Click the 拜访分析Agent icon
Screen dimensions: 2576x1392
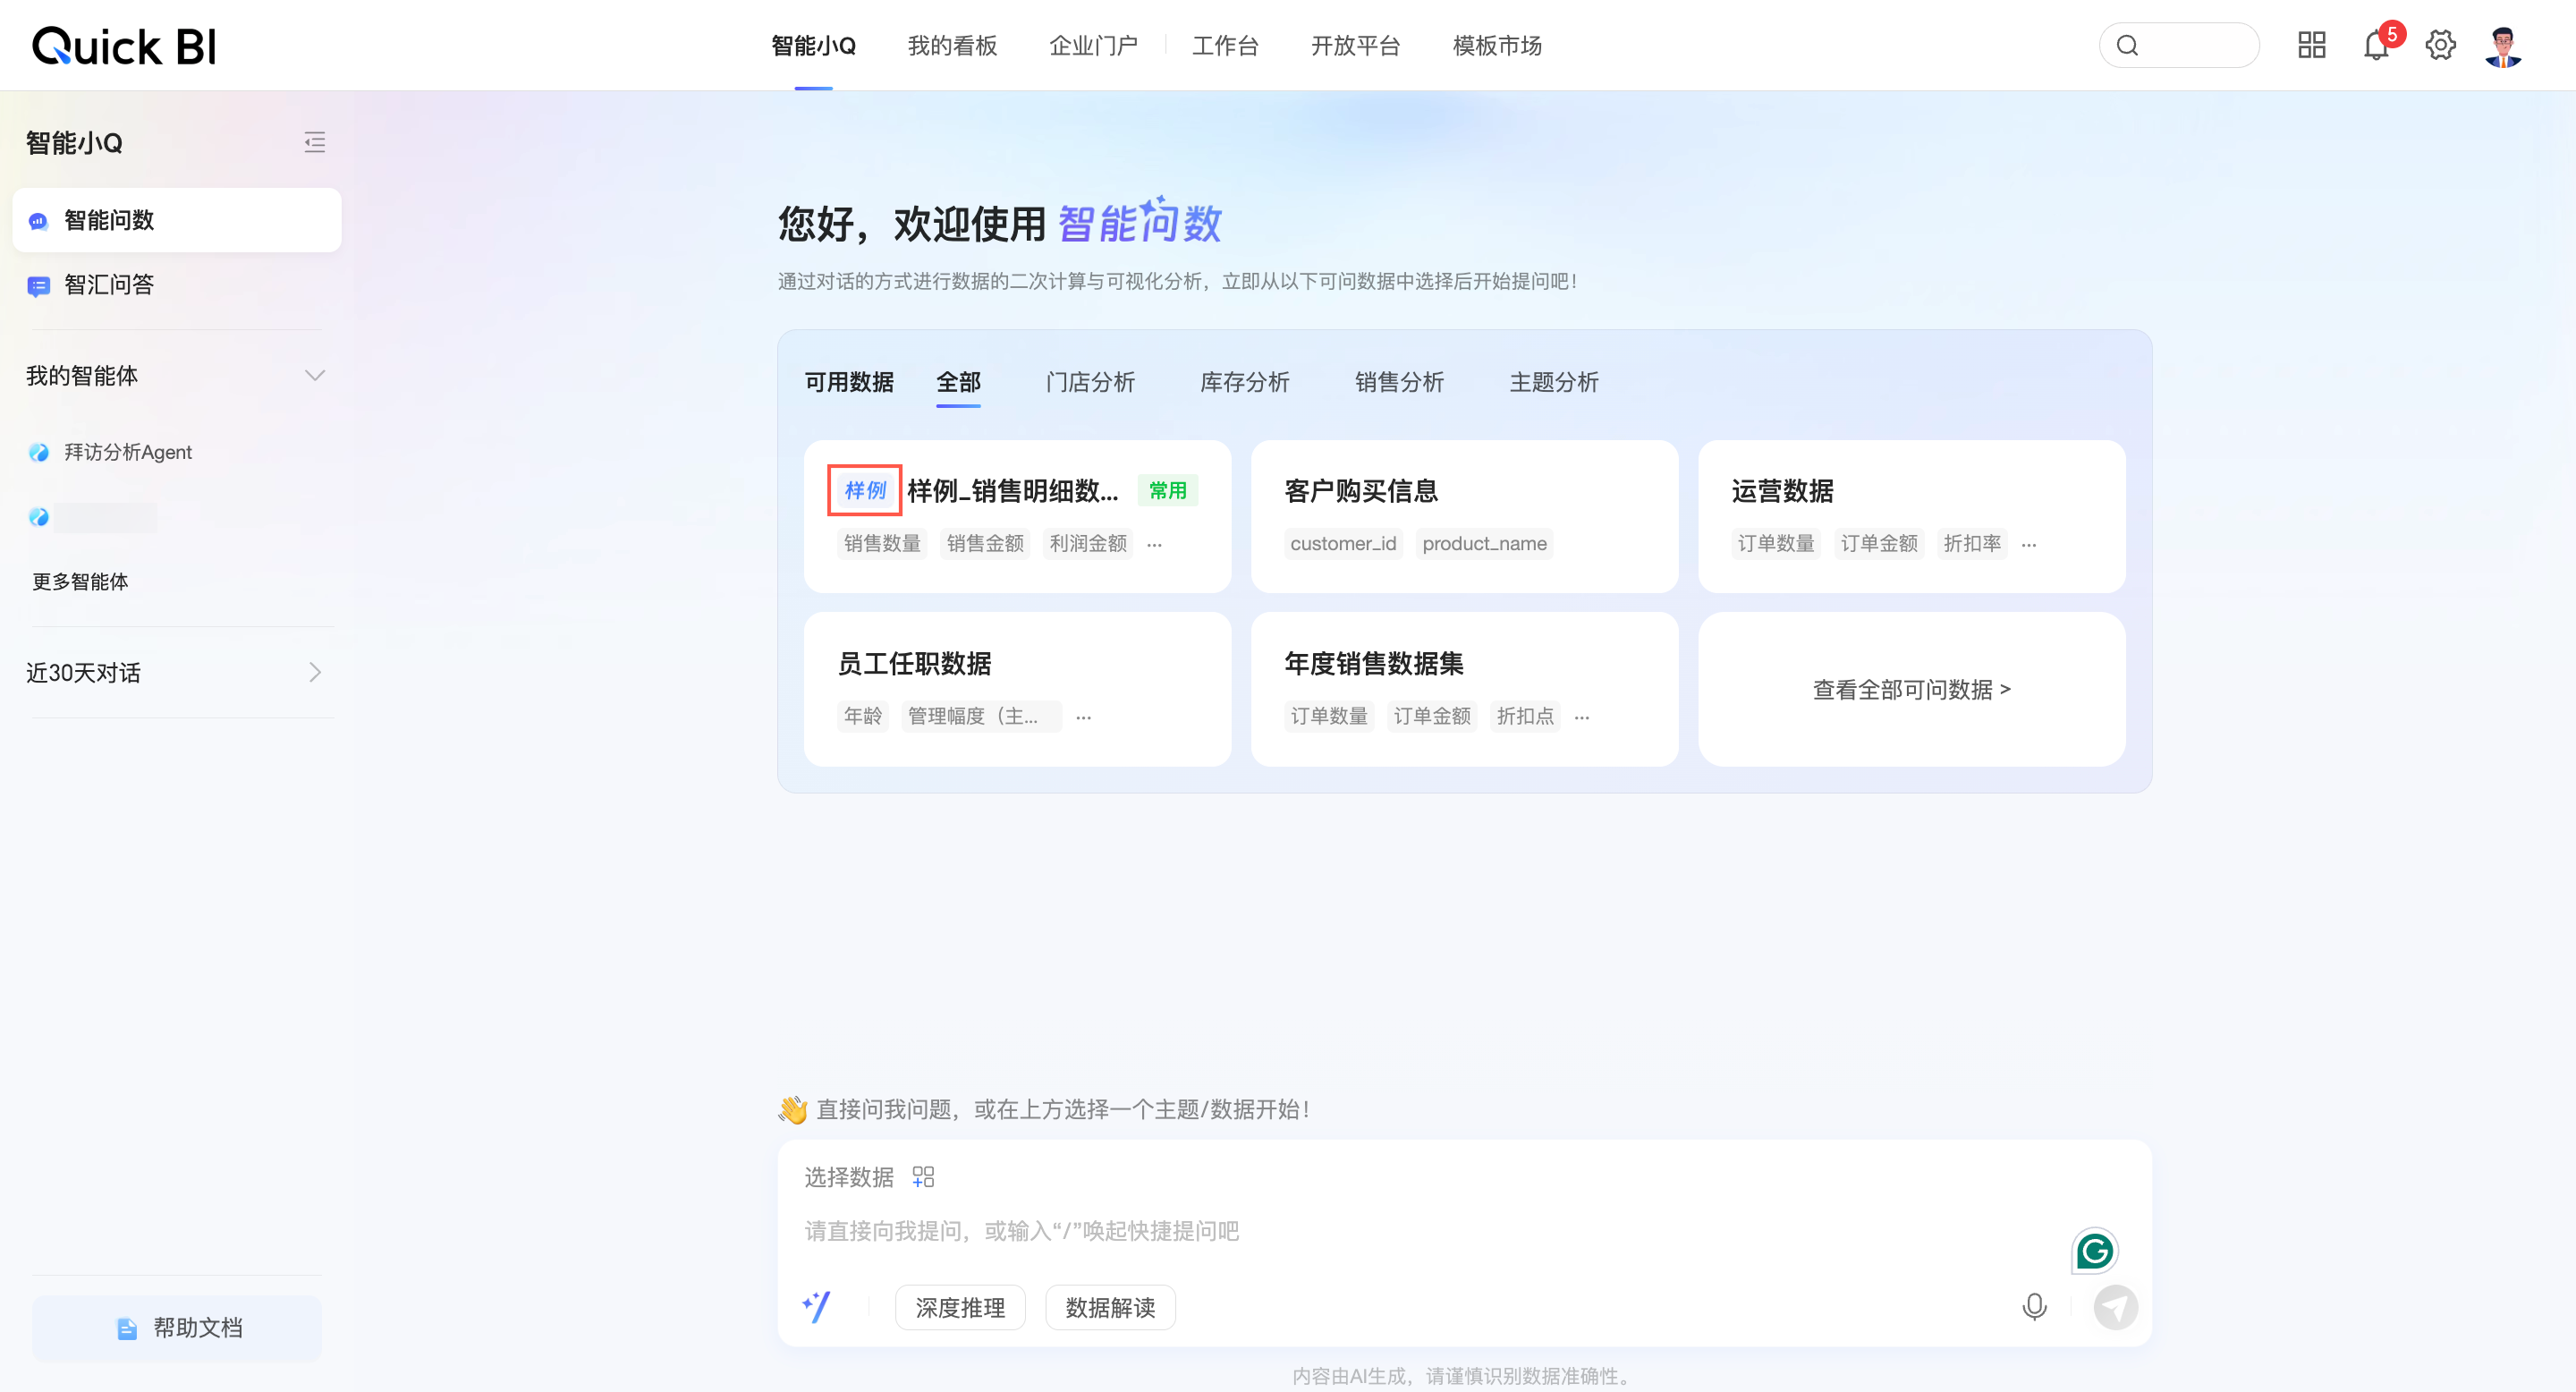coord(39,452)
